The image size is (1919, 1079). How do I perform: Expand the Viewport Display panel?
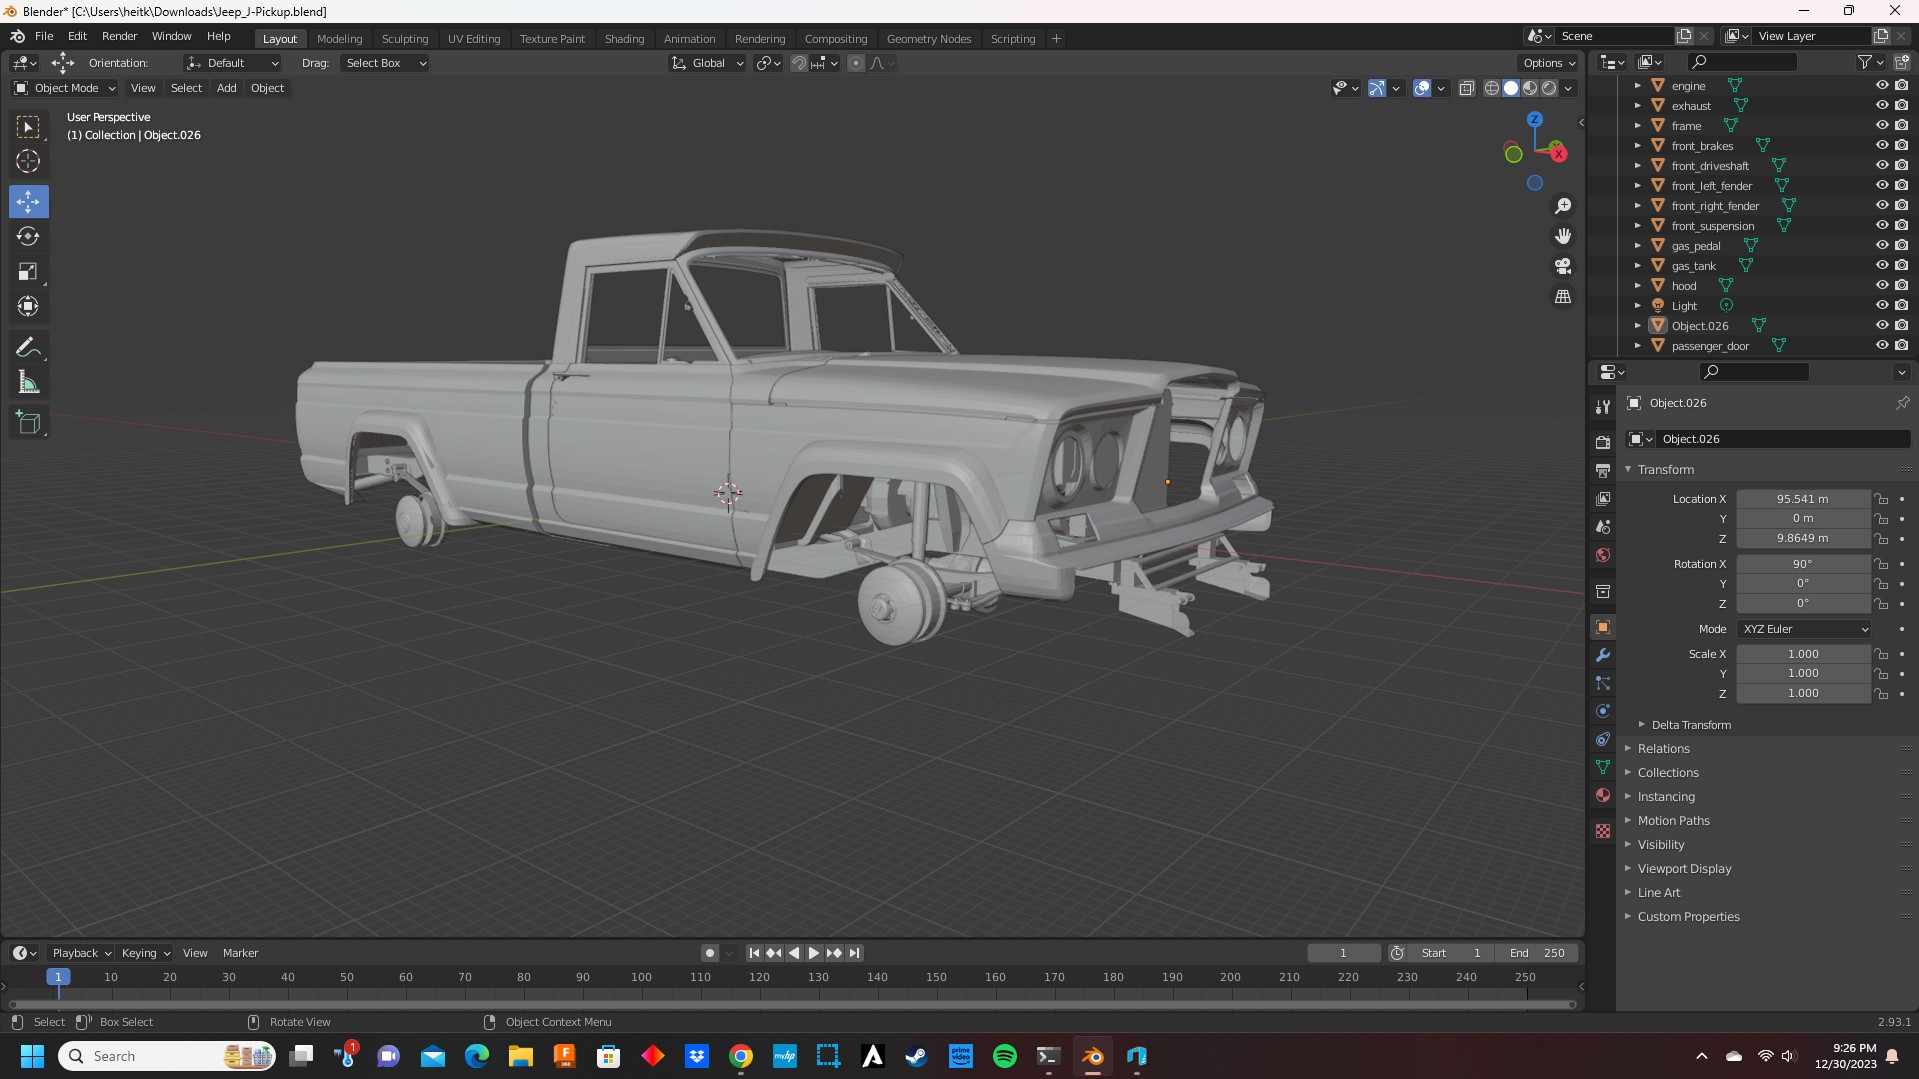click(x=1684, y=869)
